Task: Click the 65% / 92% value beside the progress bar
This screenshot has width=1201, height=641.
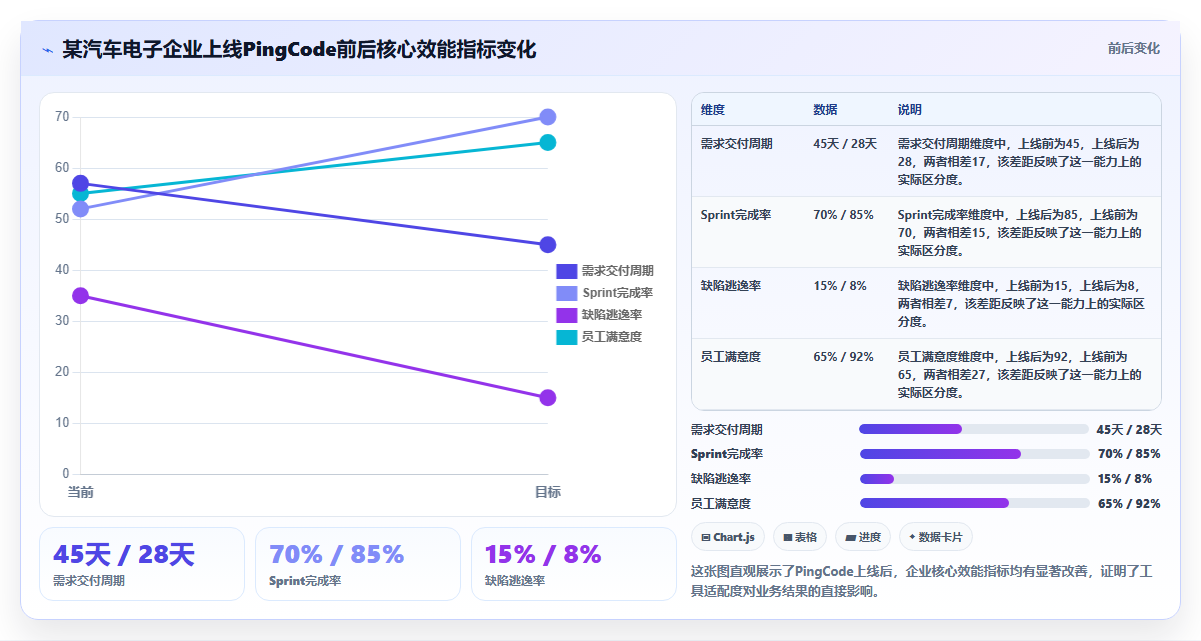Action: (x=1129, y=504)
